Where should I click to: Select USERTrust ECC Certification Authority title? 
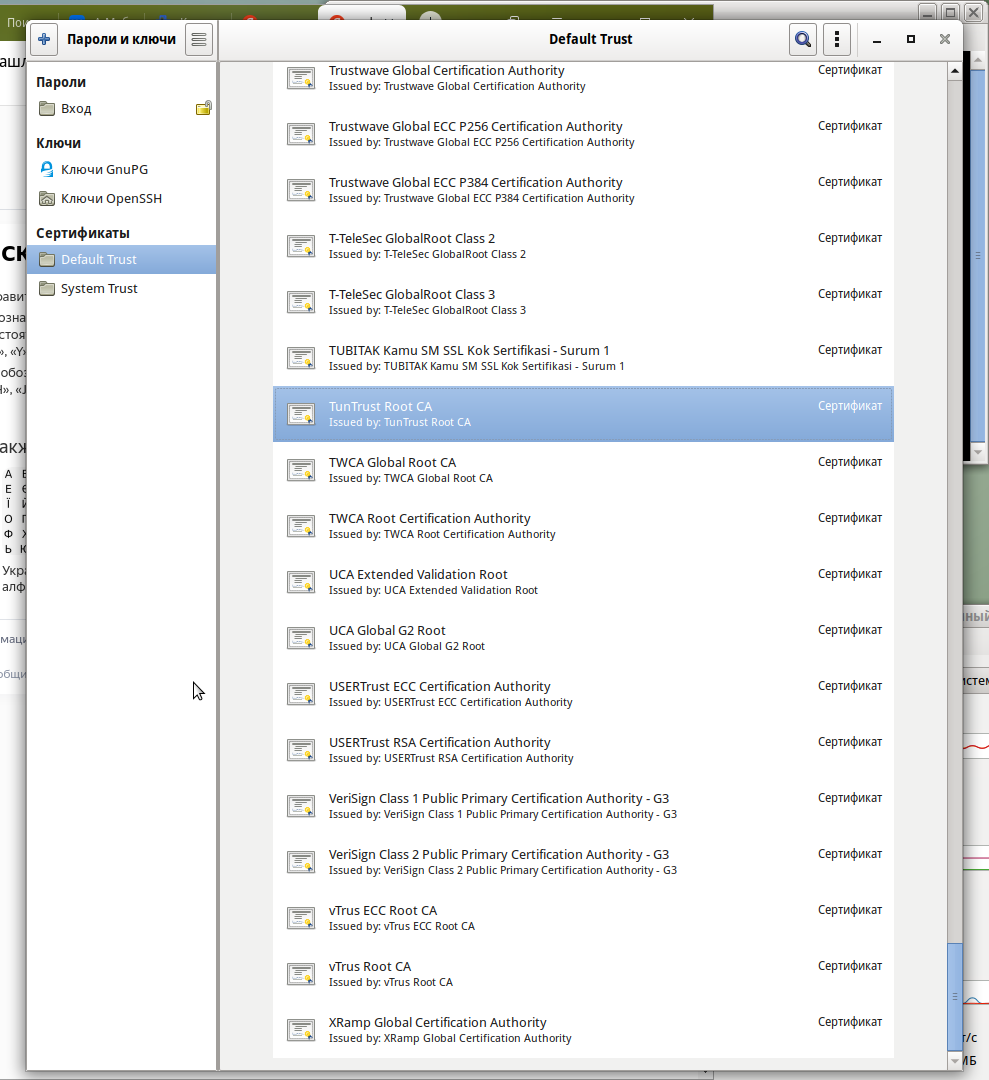[439, 687]
